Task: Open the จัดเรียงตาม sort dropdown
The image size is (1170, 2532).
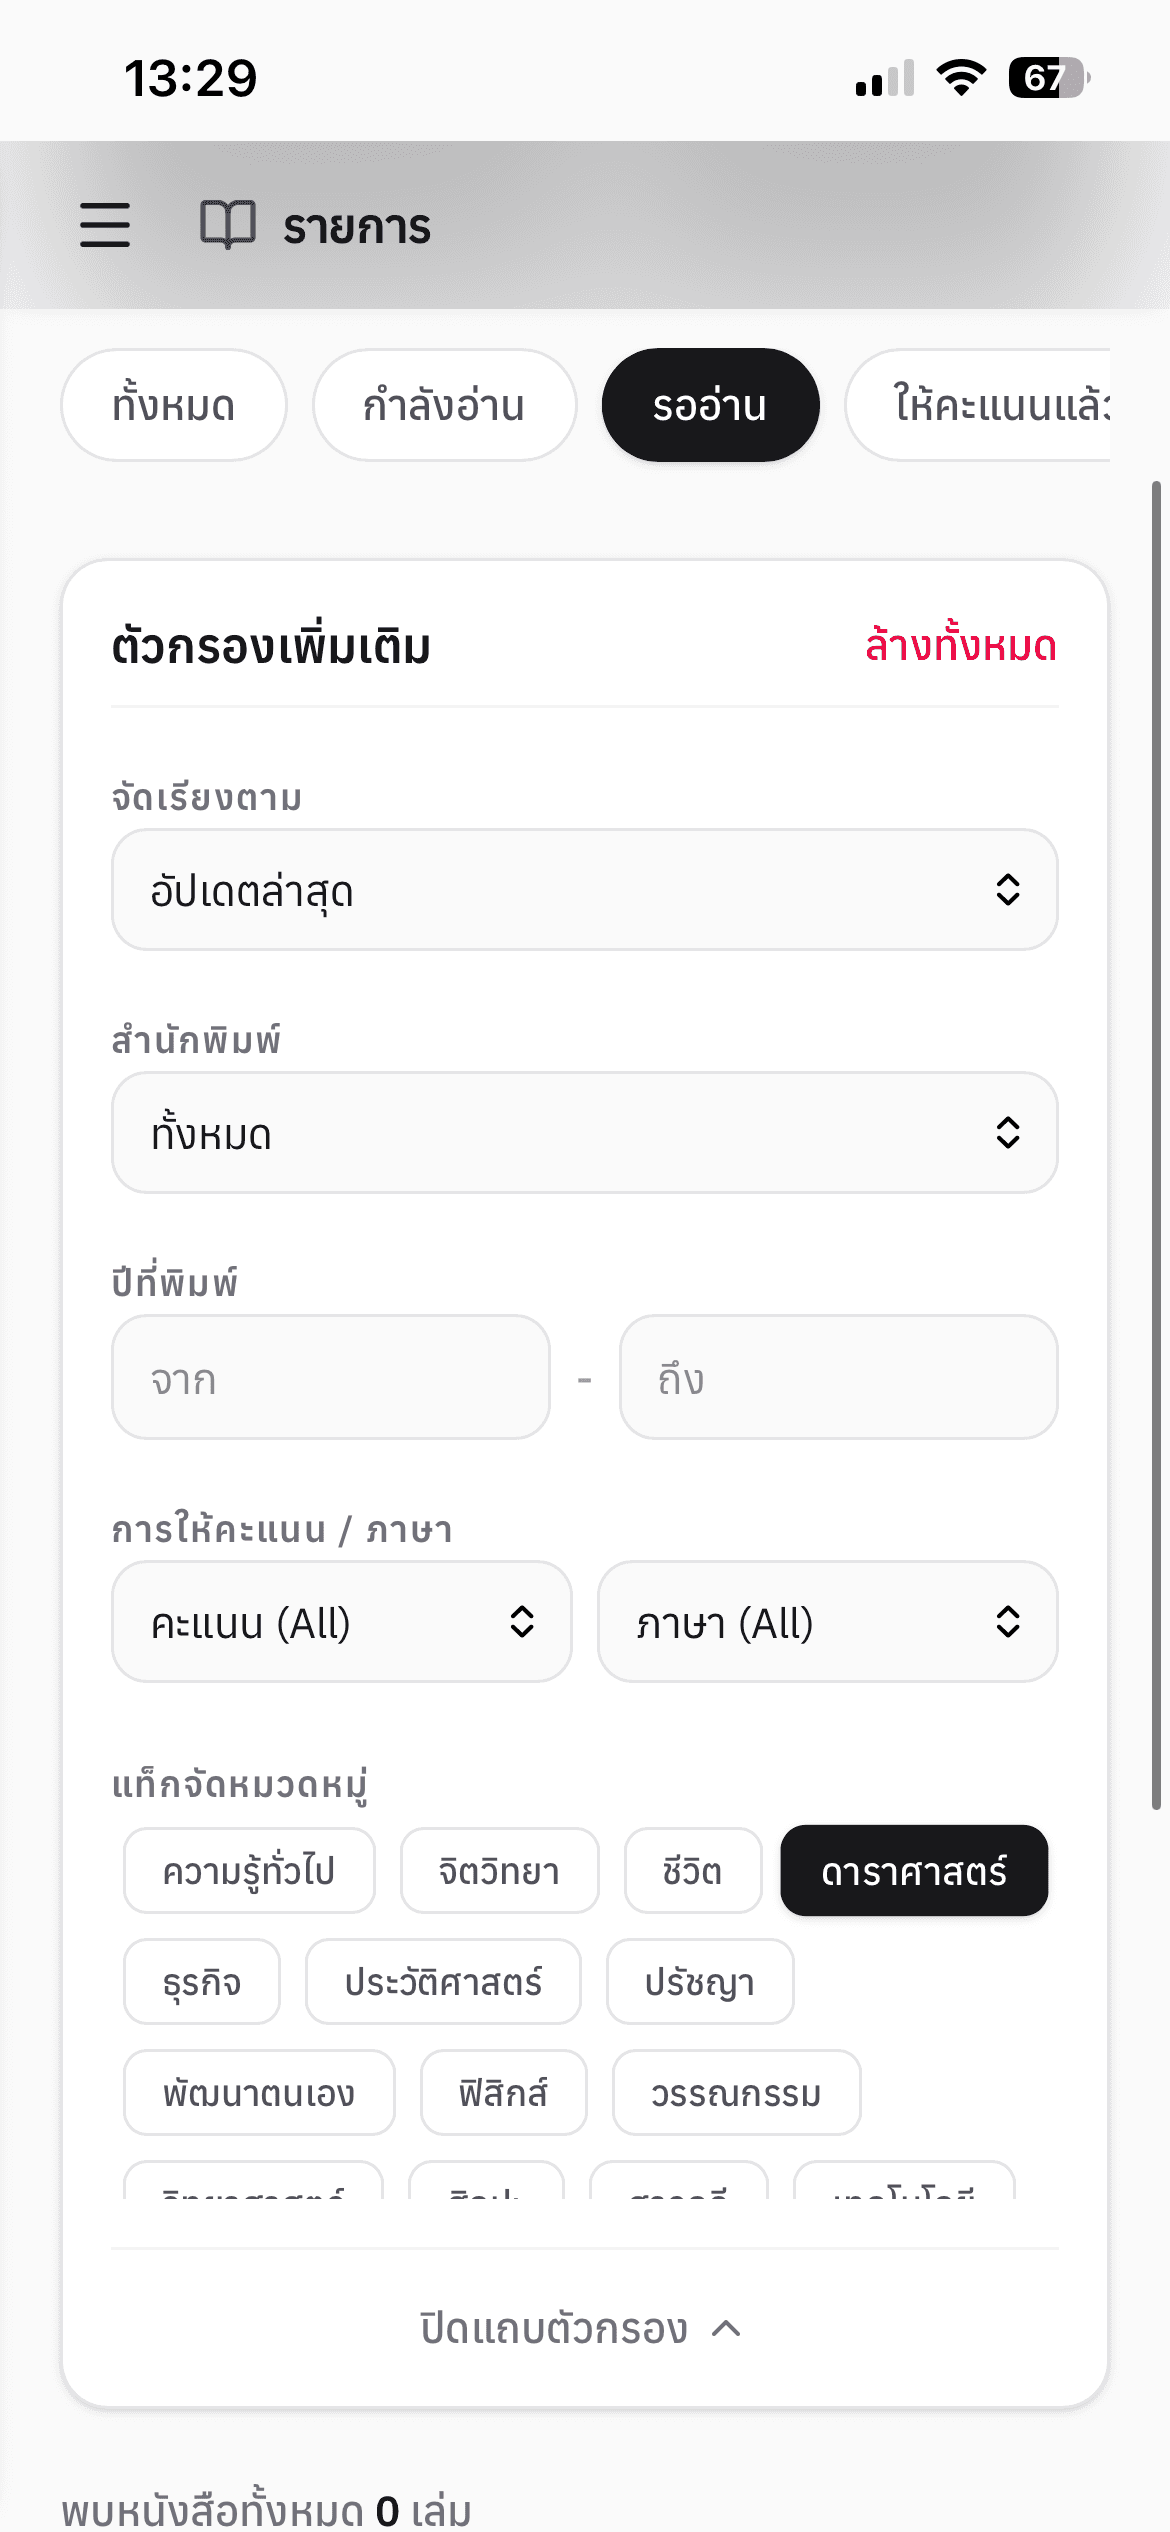Action: tap(584, 890)
